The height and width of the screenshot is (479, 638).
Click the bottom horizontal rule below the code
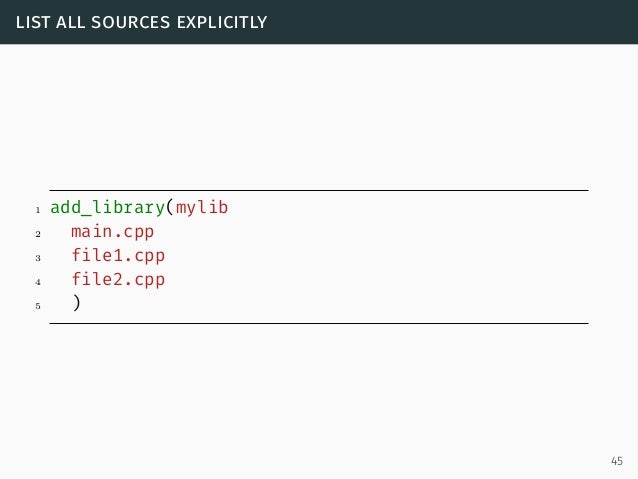[x=318, y=323]
